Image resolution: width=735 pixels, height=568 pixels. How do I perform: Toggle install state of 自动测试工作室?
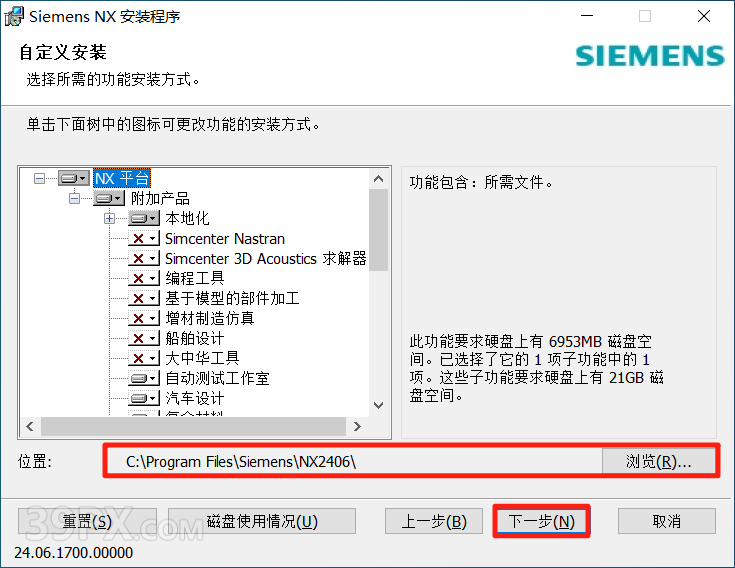pos(144,378)
